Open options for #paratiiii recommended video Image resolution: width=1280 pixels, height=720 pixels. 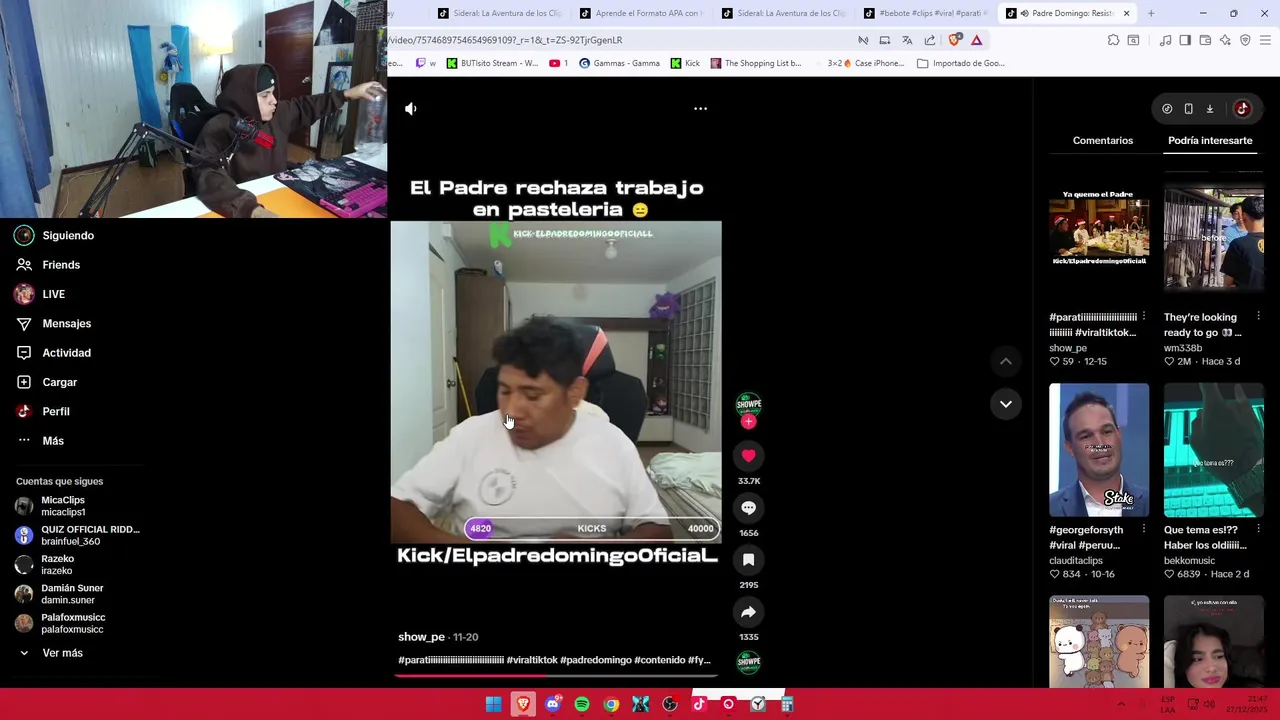point(1144,317)
